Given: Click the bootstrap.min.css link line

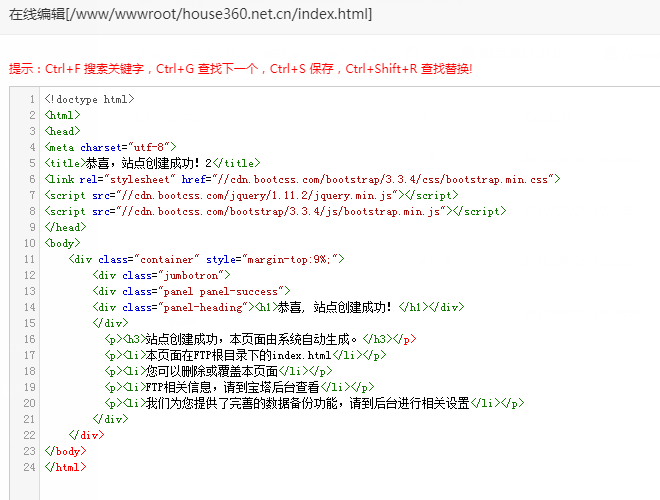Looking at the screenshot, I should point(302,179).
